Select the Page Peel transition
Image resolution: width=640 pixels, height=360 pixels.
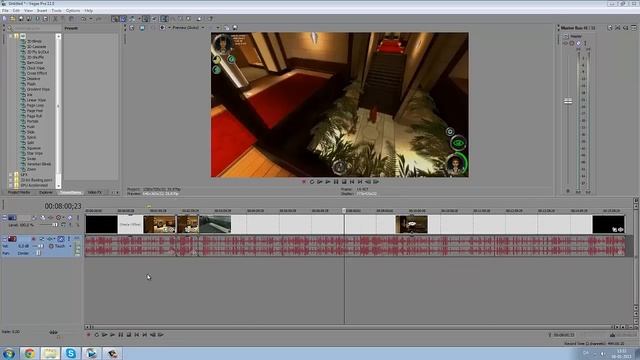click(35, 111)
